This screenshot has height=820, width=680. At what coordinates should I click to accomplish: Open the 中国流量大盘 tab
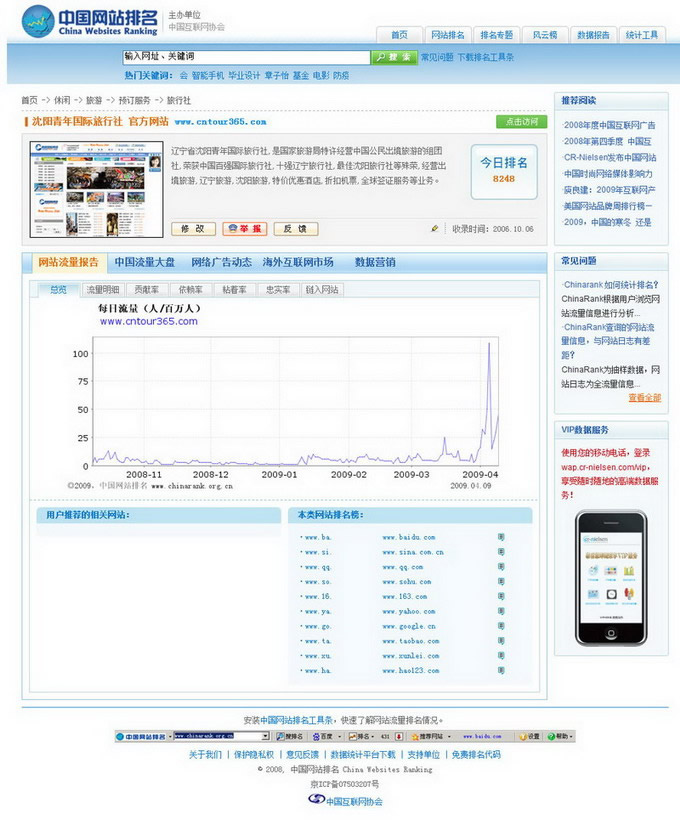pos(144,263)
